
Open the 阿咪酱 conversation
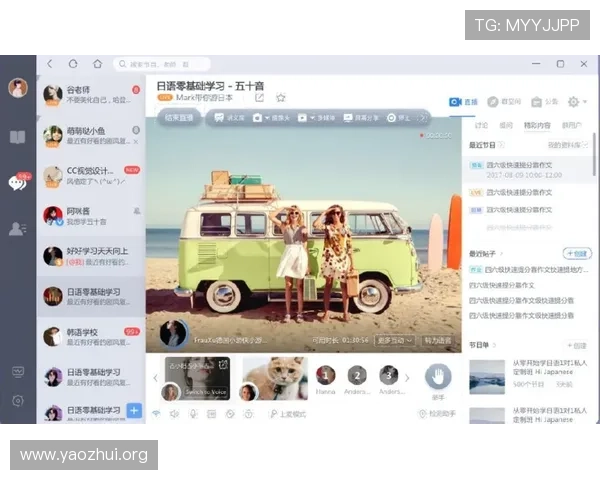[x=91, y=216]
